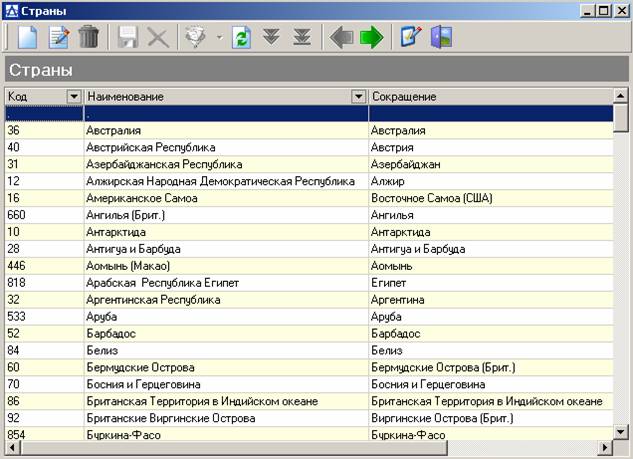
Task: Click the grey X cancel icon
Action: [158, 37]
